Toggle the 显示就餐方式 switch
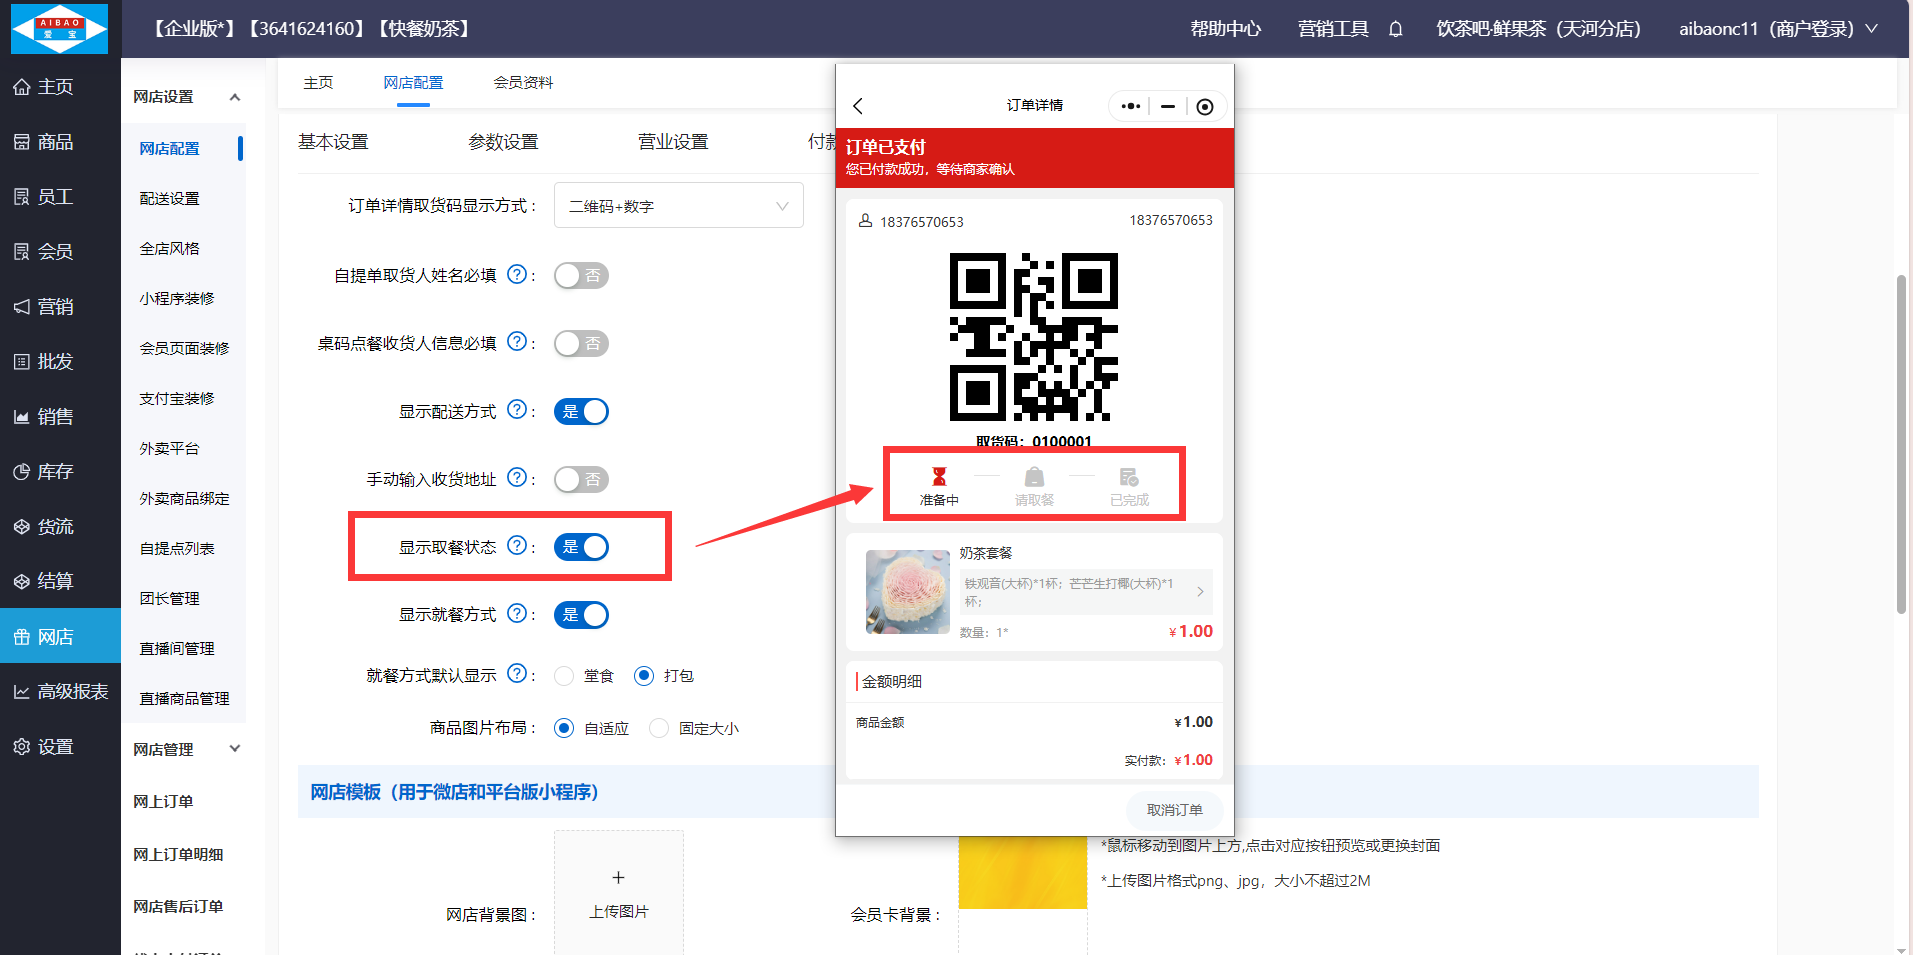Screen dimensions: 1913x955 pyautogui.click(x=581, y=615)
